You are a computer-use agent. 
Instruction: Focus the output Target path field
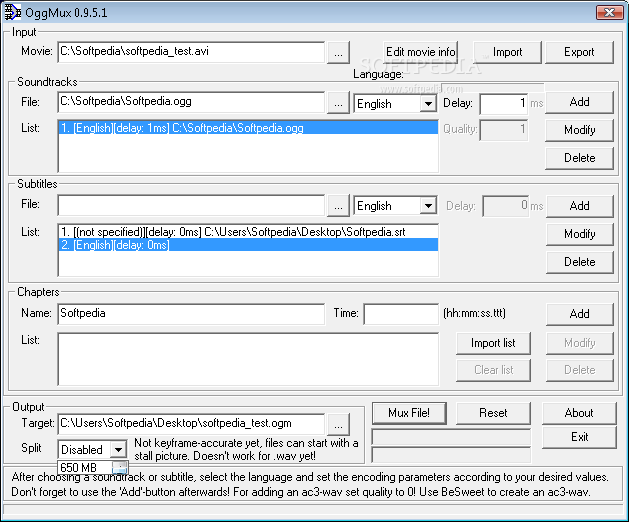click(x=191, y=424)
